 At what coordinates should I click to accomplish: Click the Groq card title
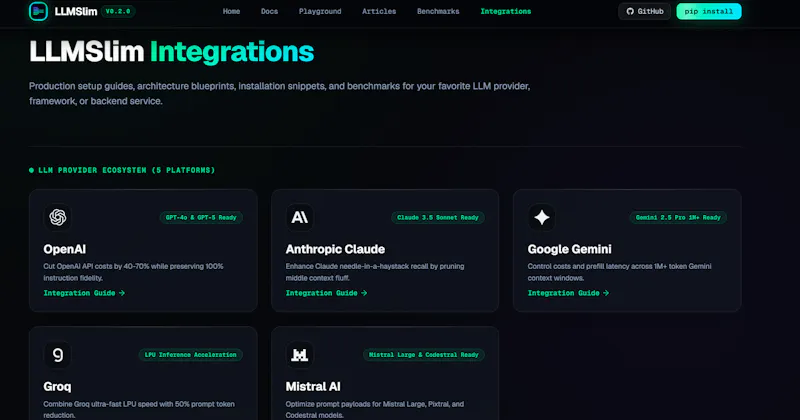pyautogui.click(x=57, y=386)
